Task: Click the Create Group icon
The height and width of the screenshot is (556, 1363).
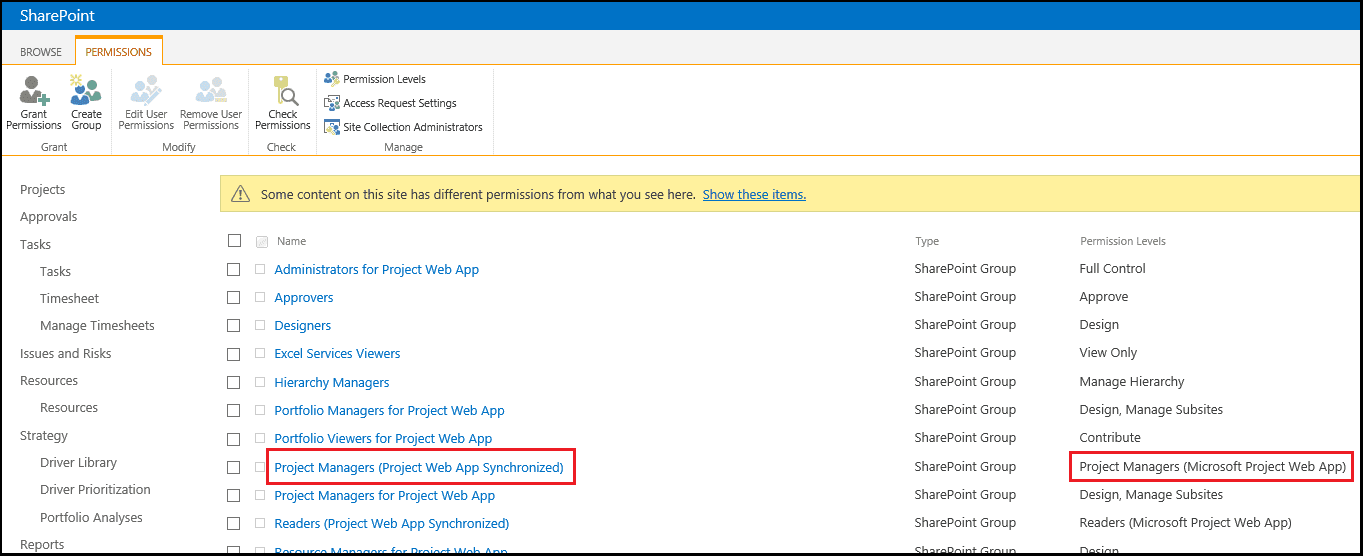Action: pos(86,91)
